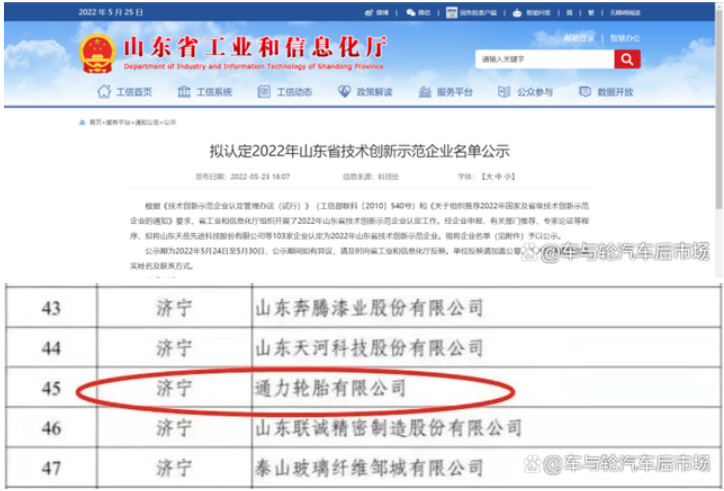Open the 公众参与 menu item
This screenshot has width=724, height=491.
pos(535,92)
